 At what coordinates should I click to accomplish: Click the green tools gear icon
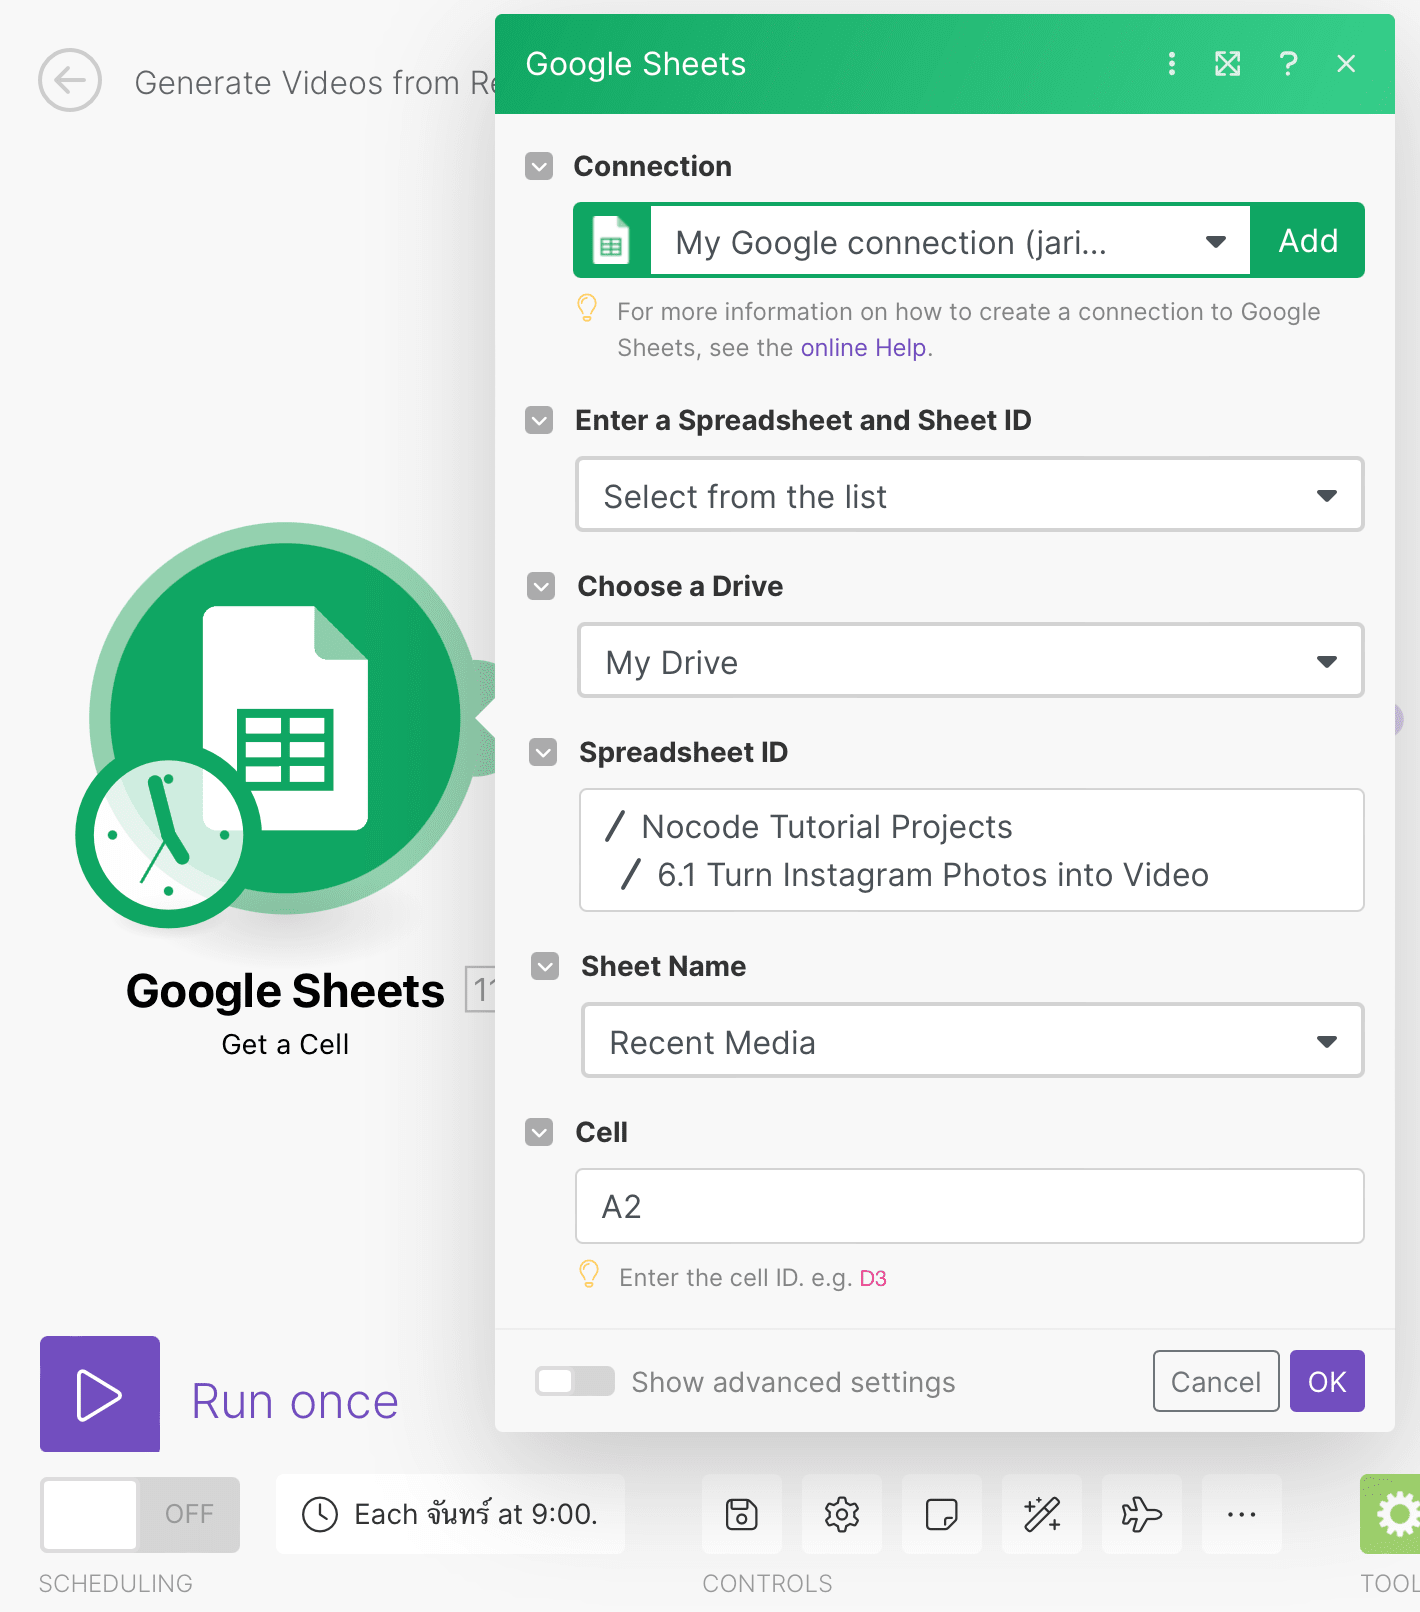click(x=1392, y=1514)
